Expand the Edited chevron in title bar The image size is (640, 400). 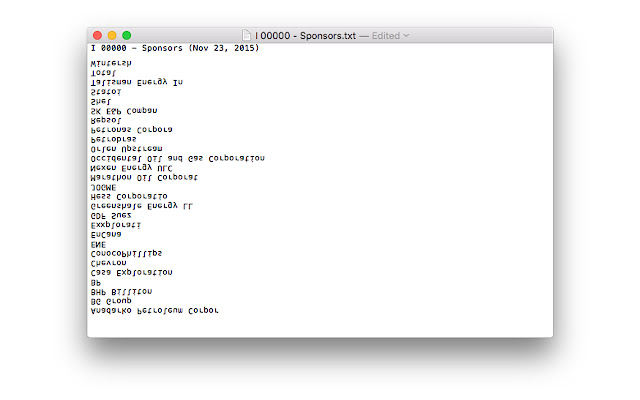point(406,36)
